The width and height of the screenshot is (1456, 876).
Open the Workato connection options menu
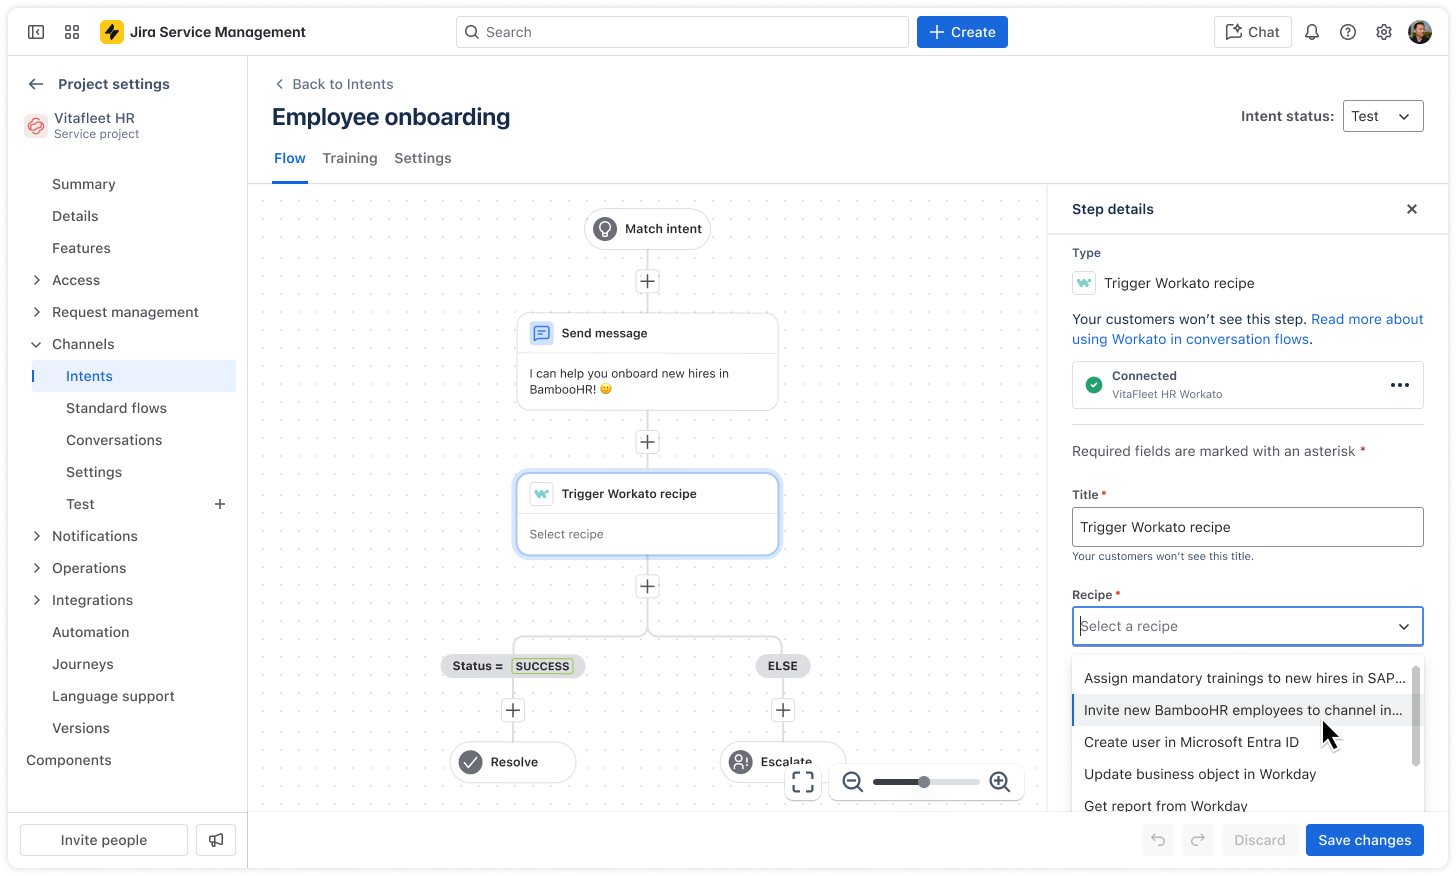click(x=1399, y=385)
